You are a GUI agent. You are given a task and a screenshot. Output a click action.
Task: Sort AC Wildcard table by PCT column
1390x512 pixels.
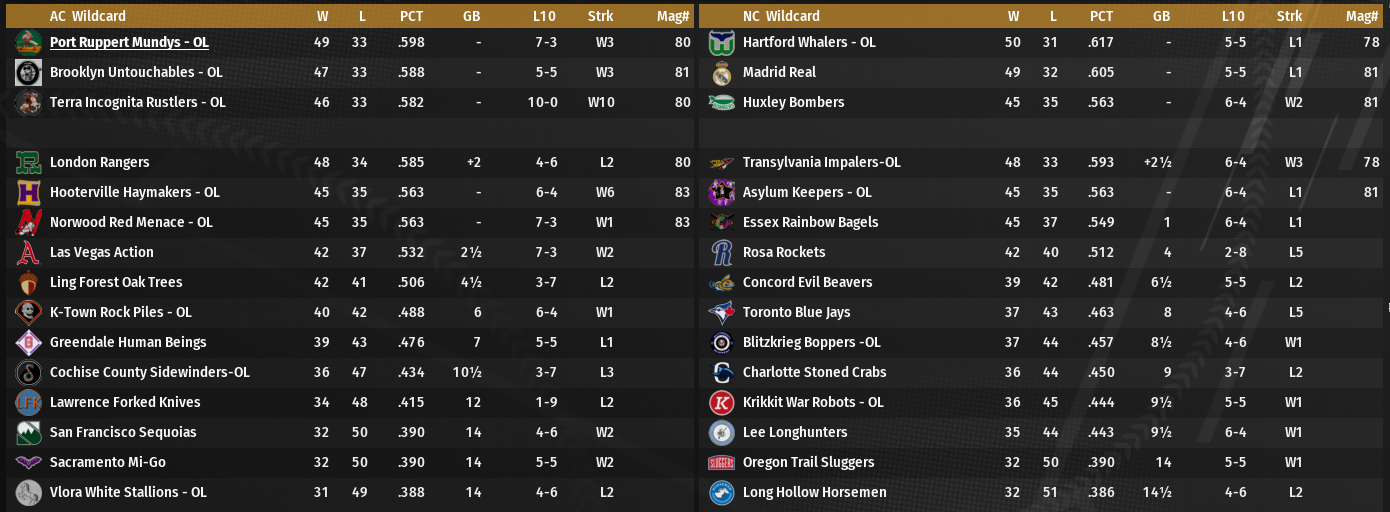tap(411, 16)
